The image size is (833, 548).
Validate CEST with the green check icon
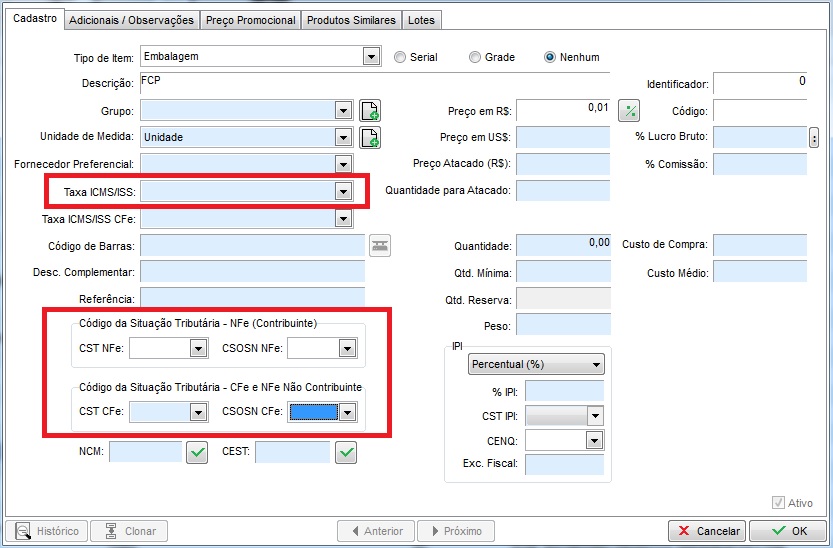(x=345, y=453)
